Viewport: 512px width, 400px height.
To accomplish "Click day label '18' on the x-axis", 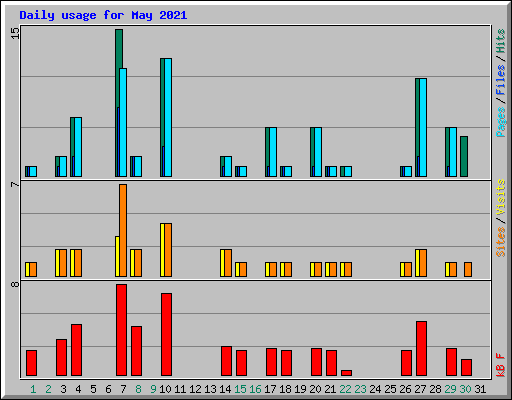I will [x=285, y=389].
